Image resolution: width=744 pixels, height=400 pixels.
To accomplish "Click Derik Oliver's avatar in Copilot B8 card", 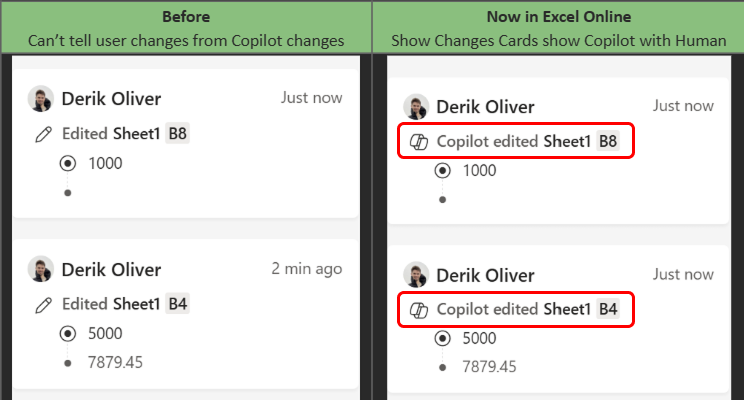I will (416, 107).
